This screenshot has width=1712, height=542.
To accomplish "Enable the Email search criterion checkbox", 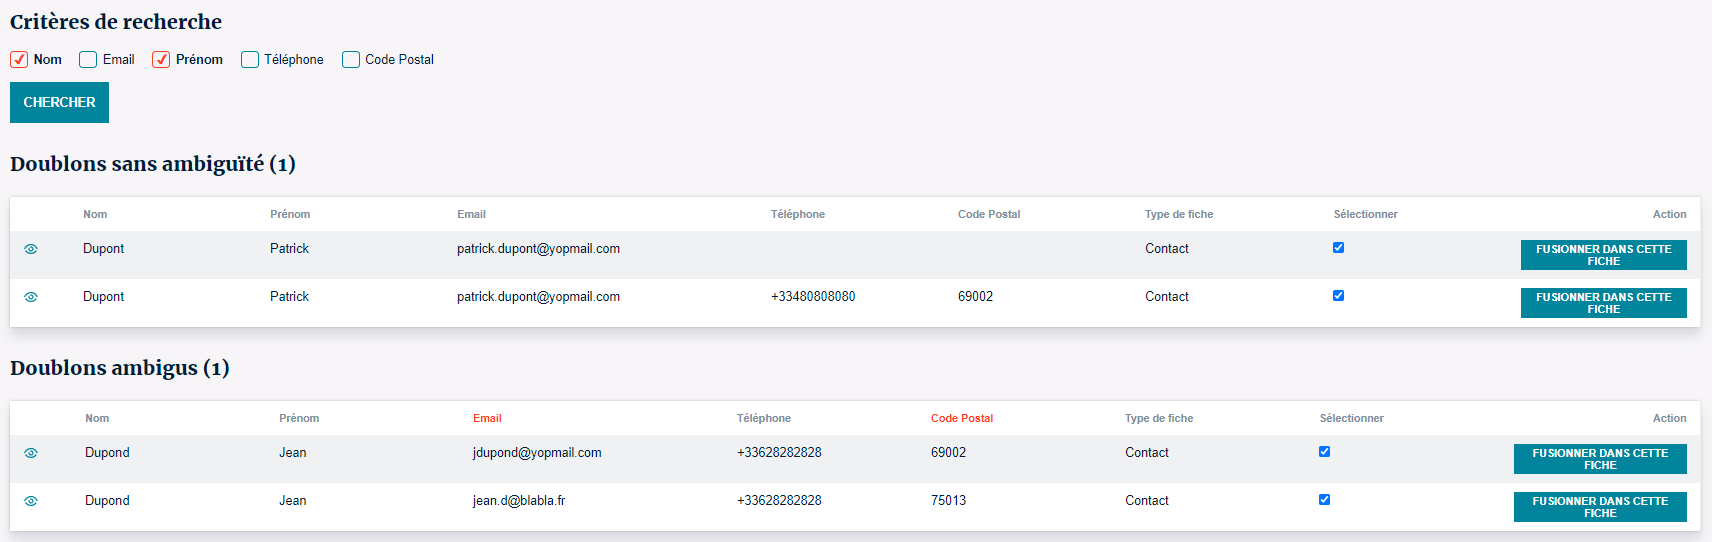I will point(88,60).
